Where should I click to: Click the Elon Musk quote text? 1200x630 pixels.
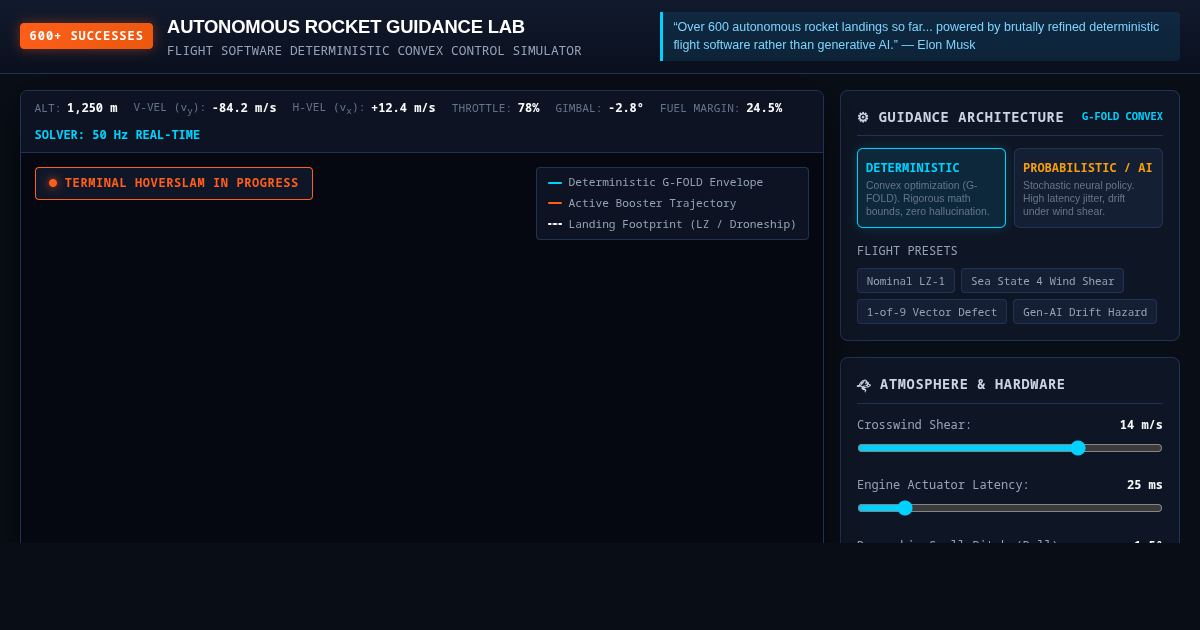coord(916,36)
